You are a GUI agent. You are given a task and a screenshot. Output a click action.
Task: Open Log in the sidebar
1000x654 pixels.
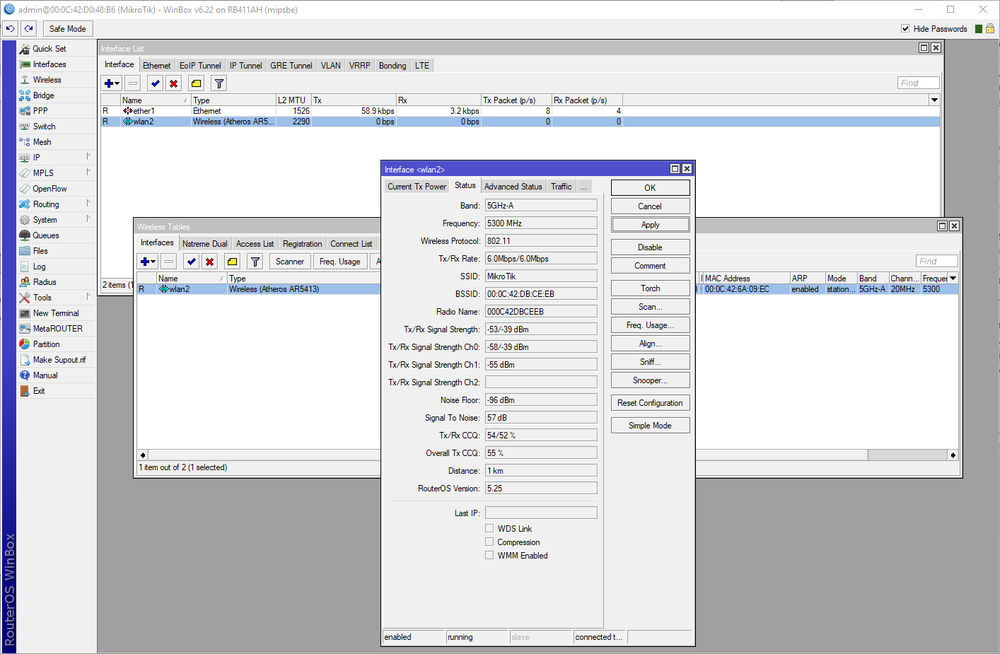coord(39,267)
